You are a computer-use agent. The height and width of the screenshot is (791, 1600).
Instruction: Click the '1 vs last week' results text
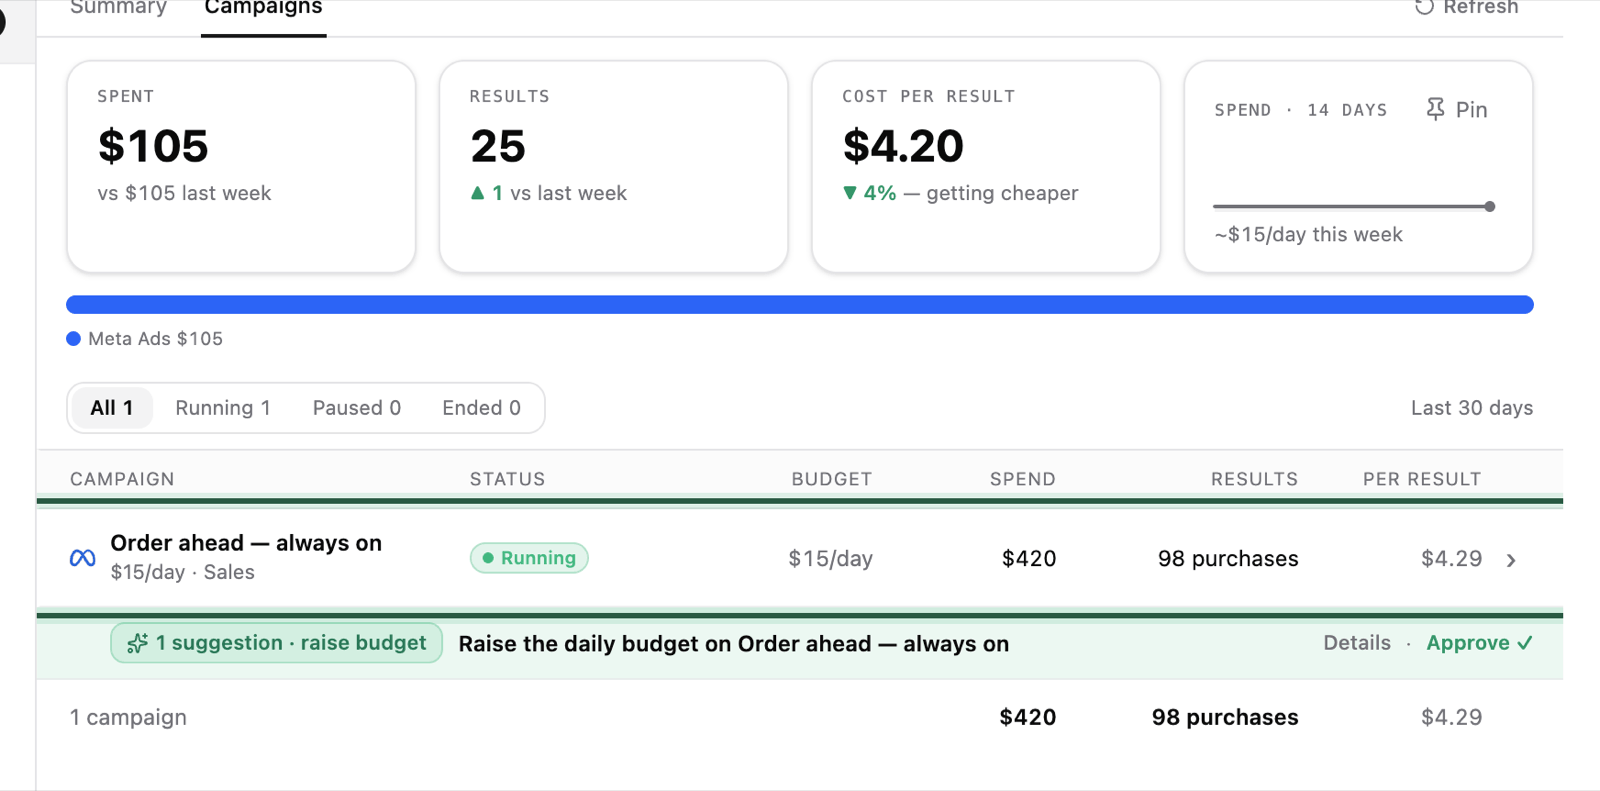549,193
